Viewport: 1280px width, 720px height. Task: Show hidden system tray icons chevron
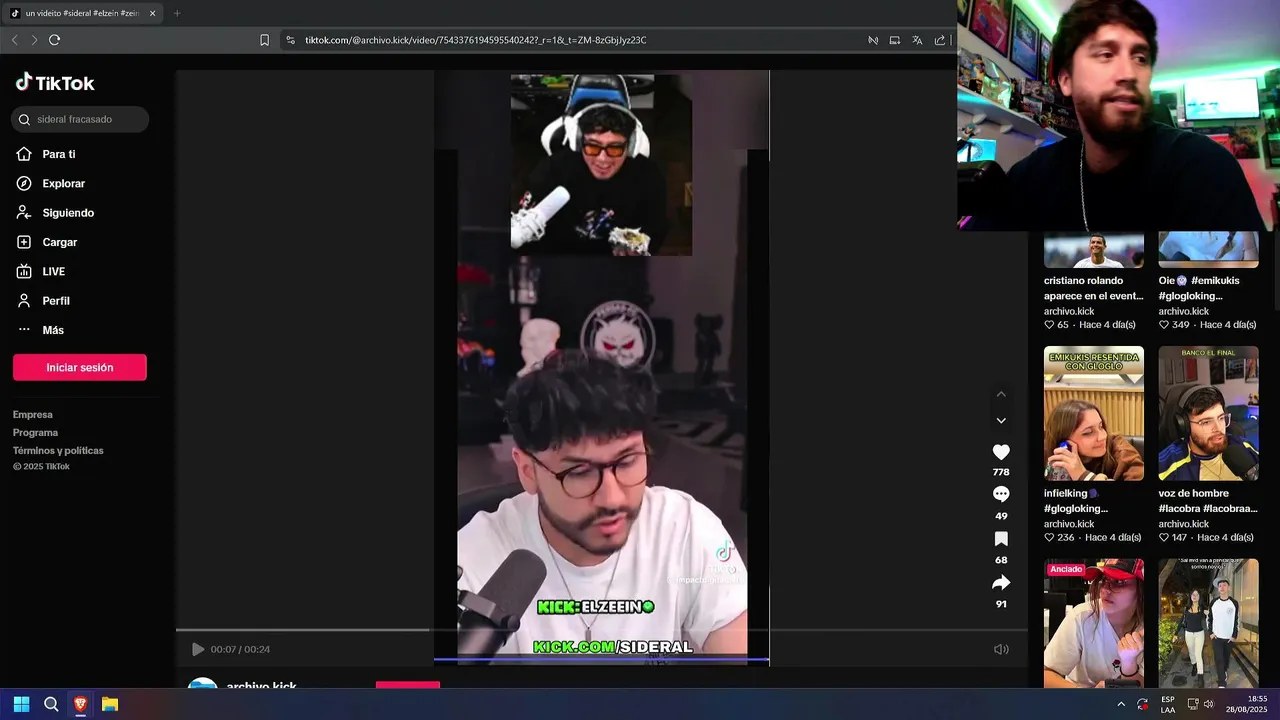pyautogui.click(x=1121, y=704)
